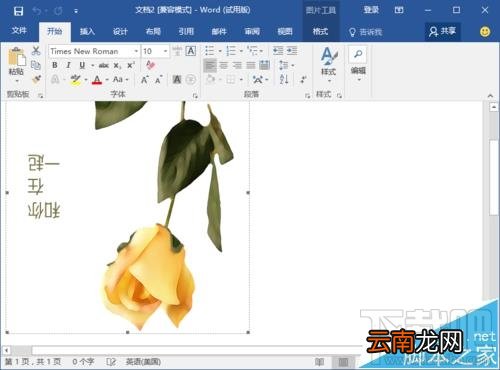Open the Change Case (Aa) dropdown
Screen dimensions: 500x370
[x=120, y=79]
